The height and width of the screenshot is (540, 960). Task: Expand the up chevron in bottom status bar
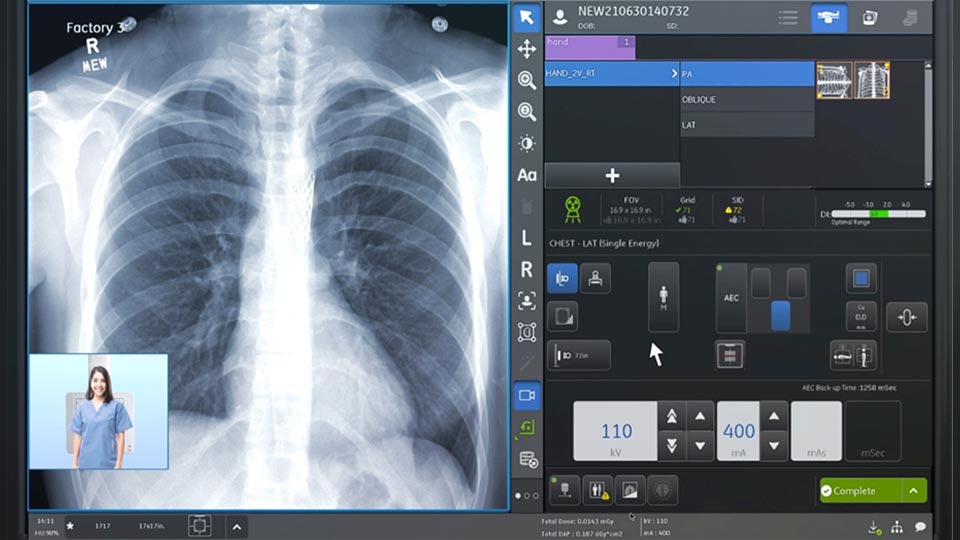(x=237, y=526)
